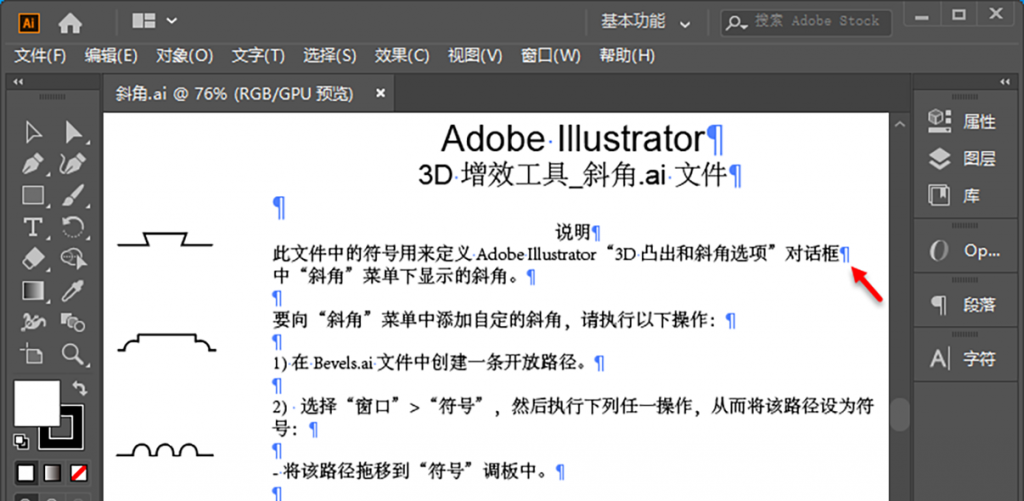This screenshot has width=1024, height=501.
Task: Open the 基本功能 workspace dropdown
Action: point(645,21)
